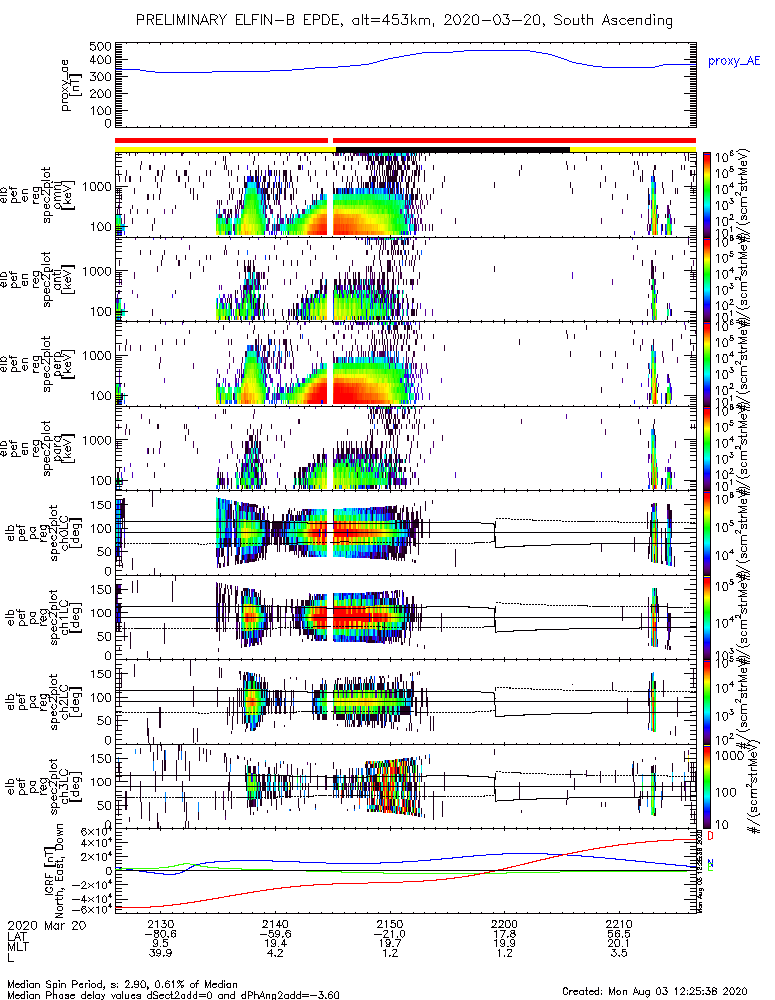
Task: Click the color bar beside the perp panel
Action: point(707,364)
